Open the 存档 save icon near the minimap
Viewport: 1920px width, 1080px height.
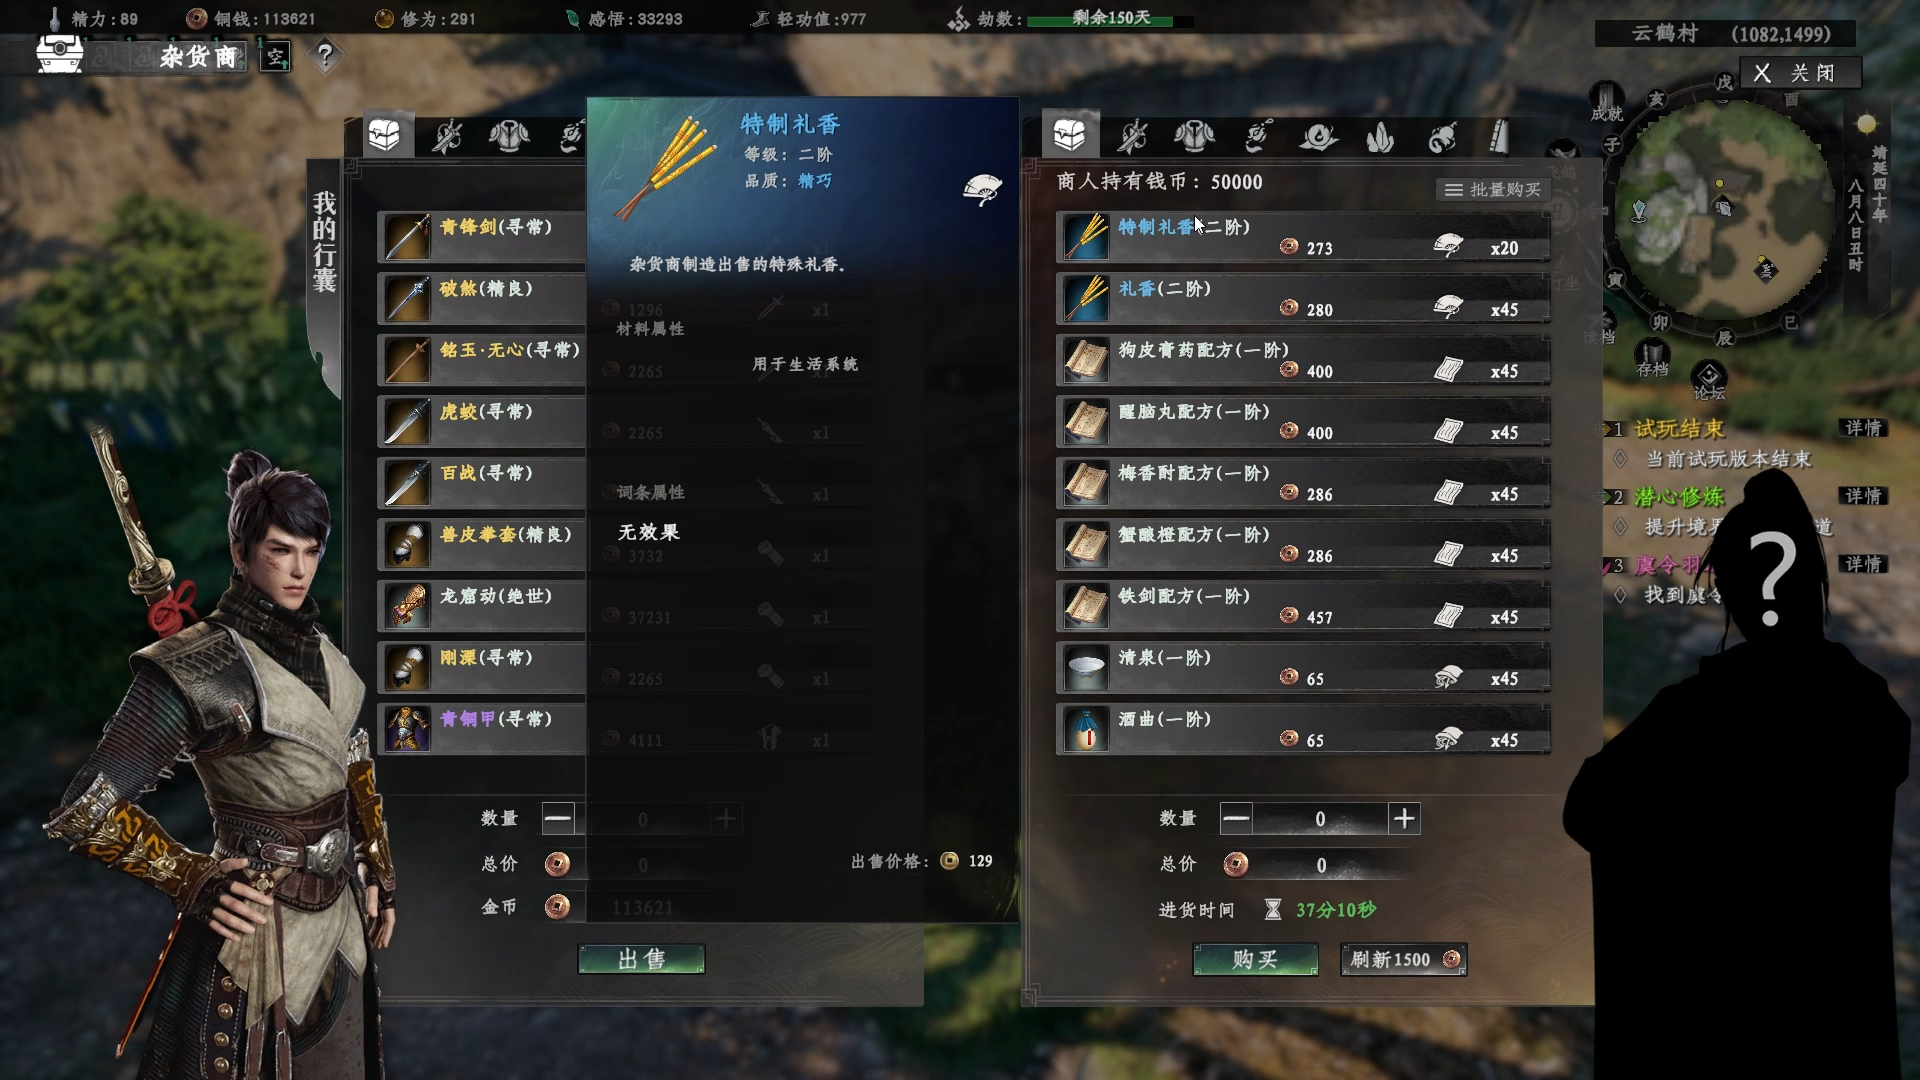click(x=1652, y=357)
